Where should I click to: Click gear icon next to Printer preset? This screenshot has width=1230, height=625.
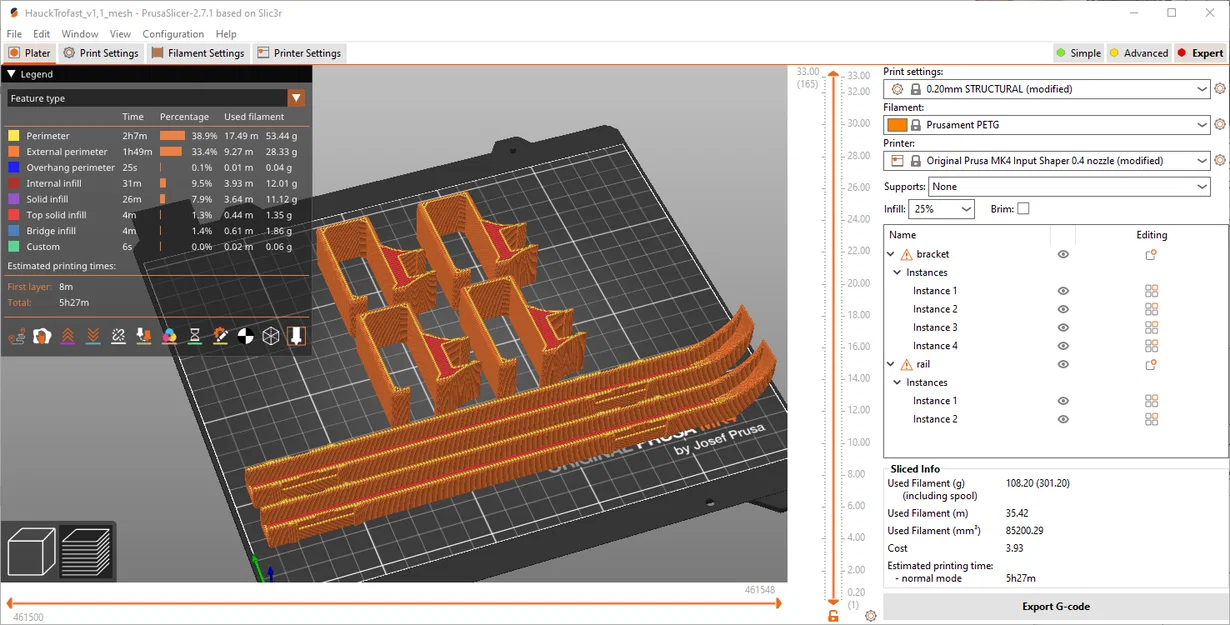(x=1220, y=161)
